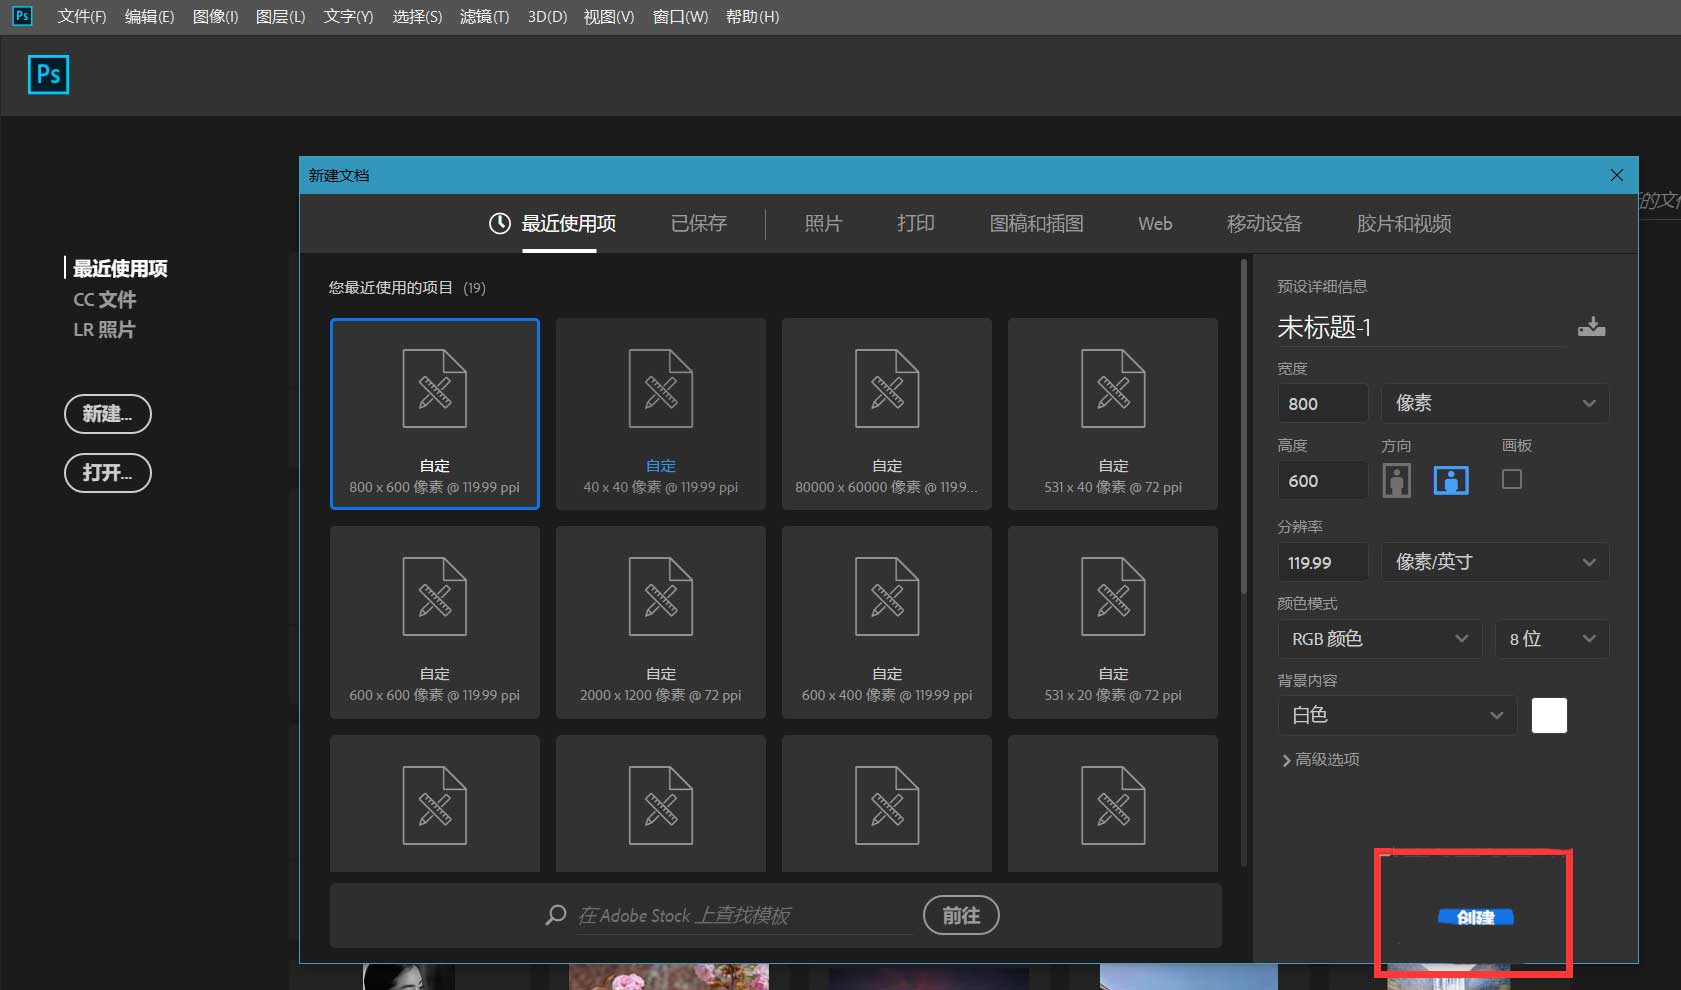Switch to the 已保存 tab

click(699, 223)
